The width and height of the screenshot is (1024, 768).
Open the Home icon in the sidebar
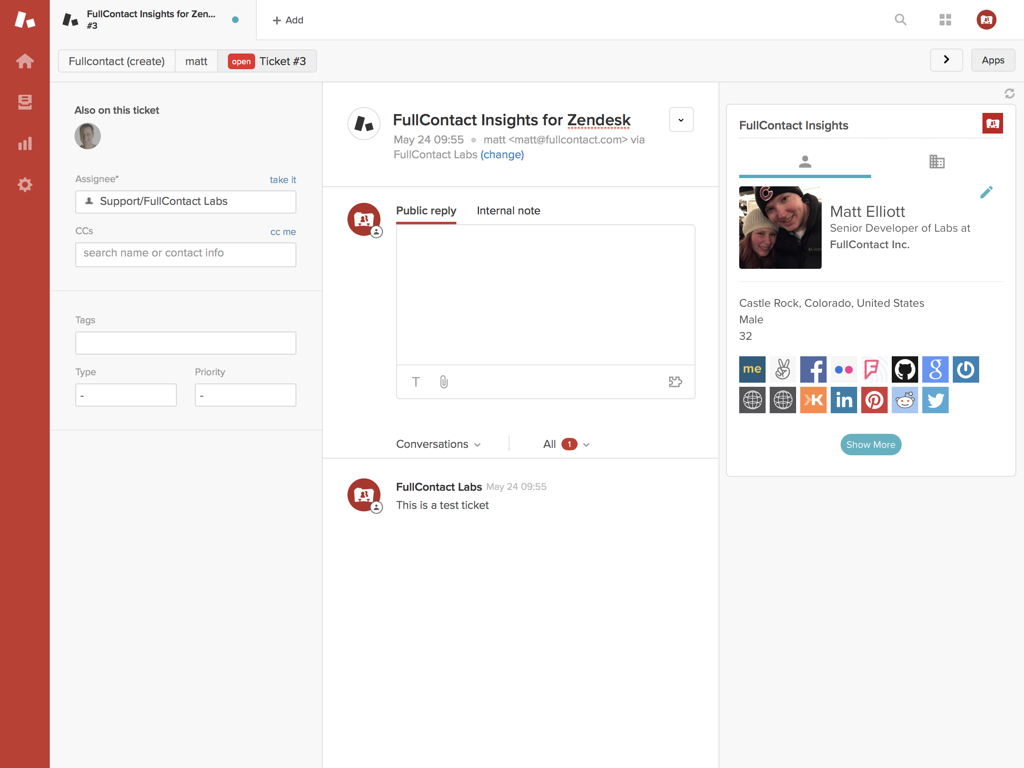click(25, 62)
